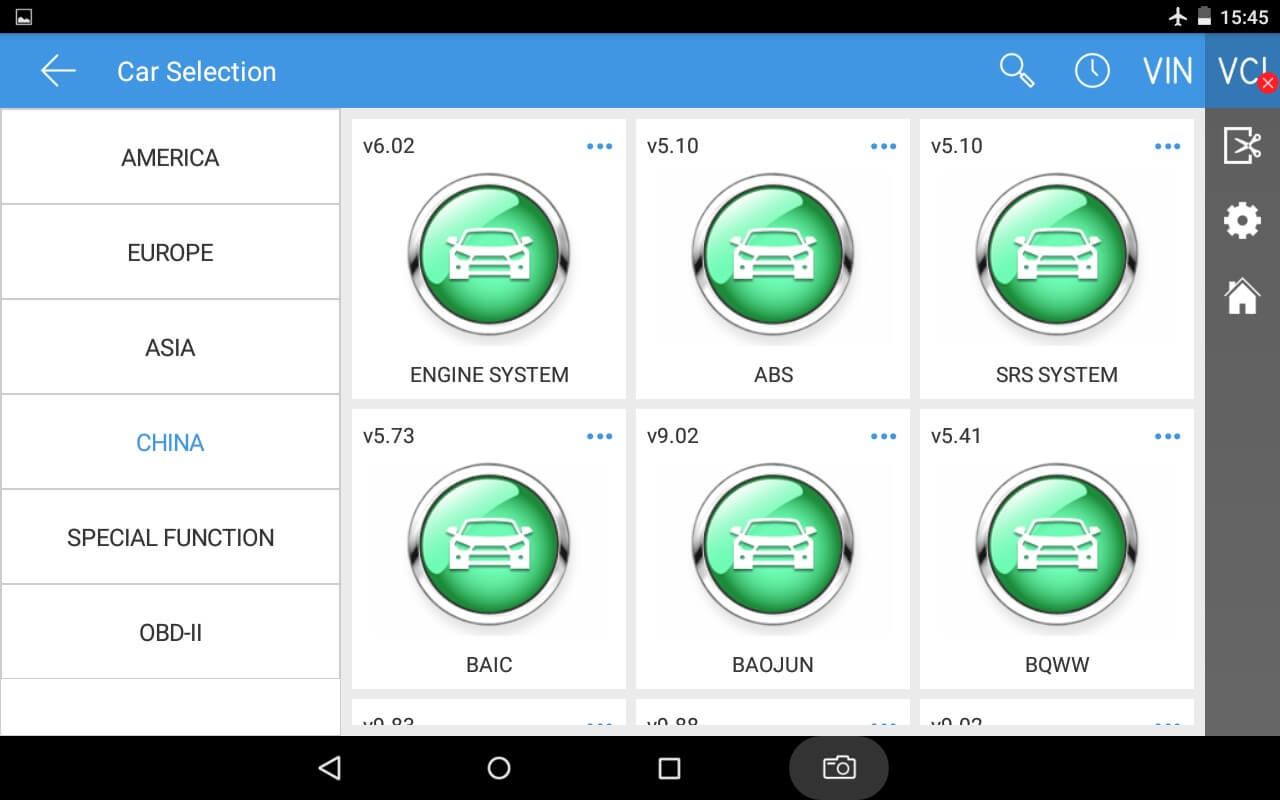Viewport: 1280px width, 800px height.
Task: Select the EUROPE region tab
Action: click(170, 252)
